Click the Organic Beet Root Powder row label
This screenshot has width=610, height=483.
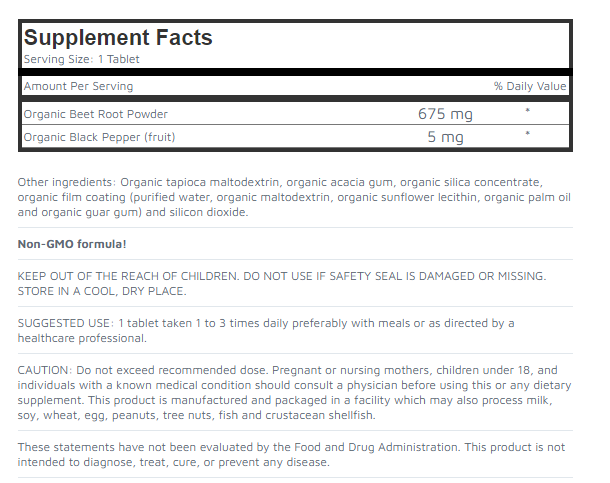[96, 114]
